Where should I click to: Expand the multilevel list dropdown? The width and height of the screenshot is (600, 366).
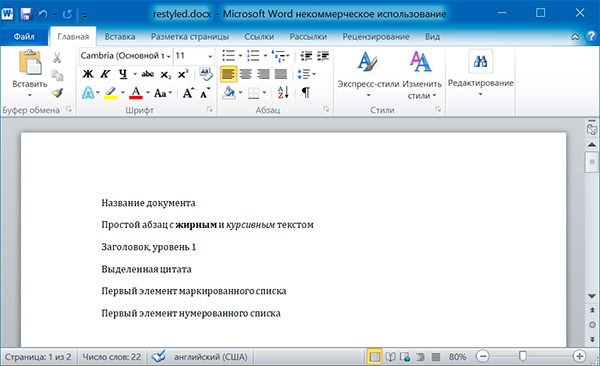click(x=288, y=56)
